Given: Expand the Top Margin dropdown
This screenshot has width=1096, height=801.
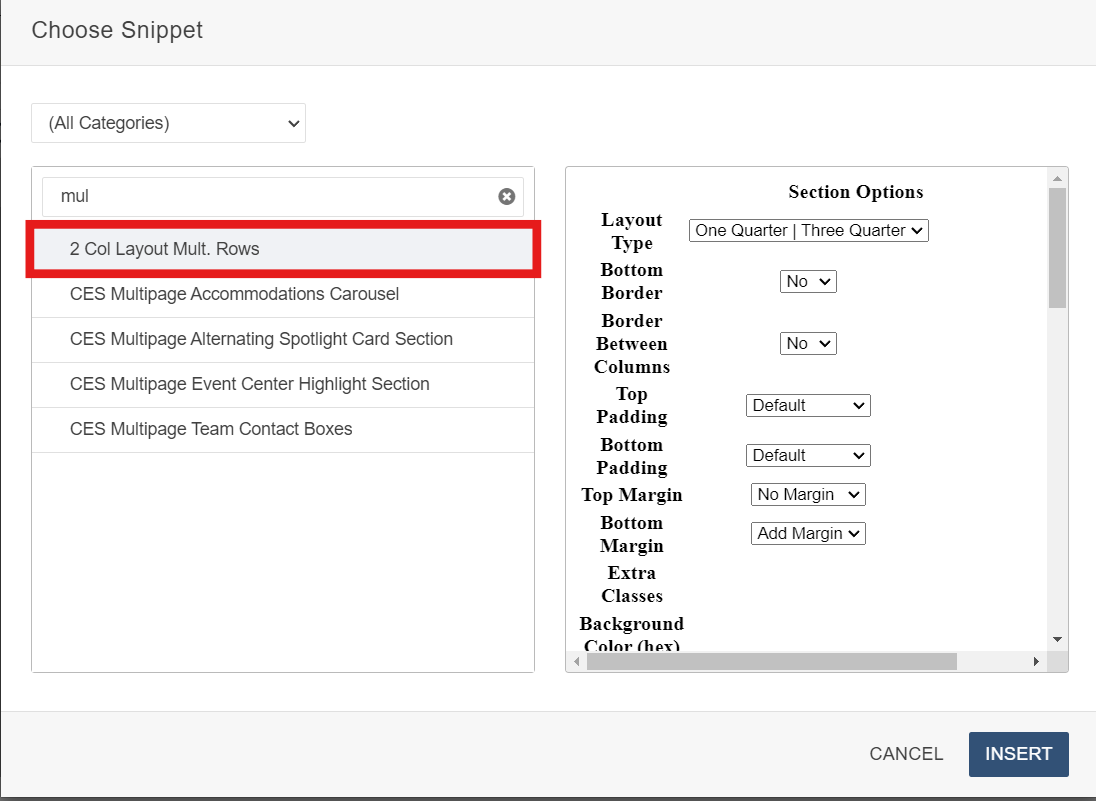Looking at the screenshot, I should pyautogui.click(x=807, y=494).
